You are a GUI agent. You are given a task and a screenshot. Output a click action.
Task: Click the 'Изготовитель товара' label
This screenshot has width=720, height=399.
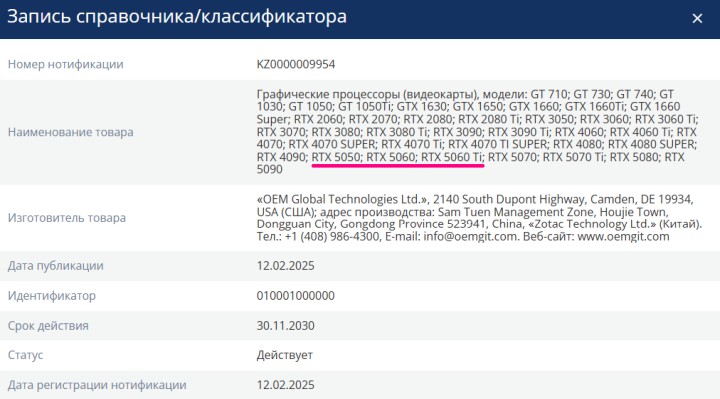pyautogui.click(x=67, y=218)
